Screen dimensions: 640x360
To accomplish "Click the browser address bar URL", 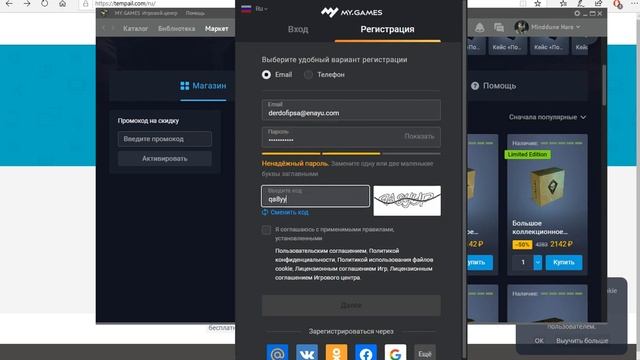I will click(125, 4).
